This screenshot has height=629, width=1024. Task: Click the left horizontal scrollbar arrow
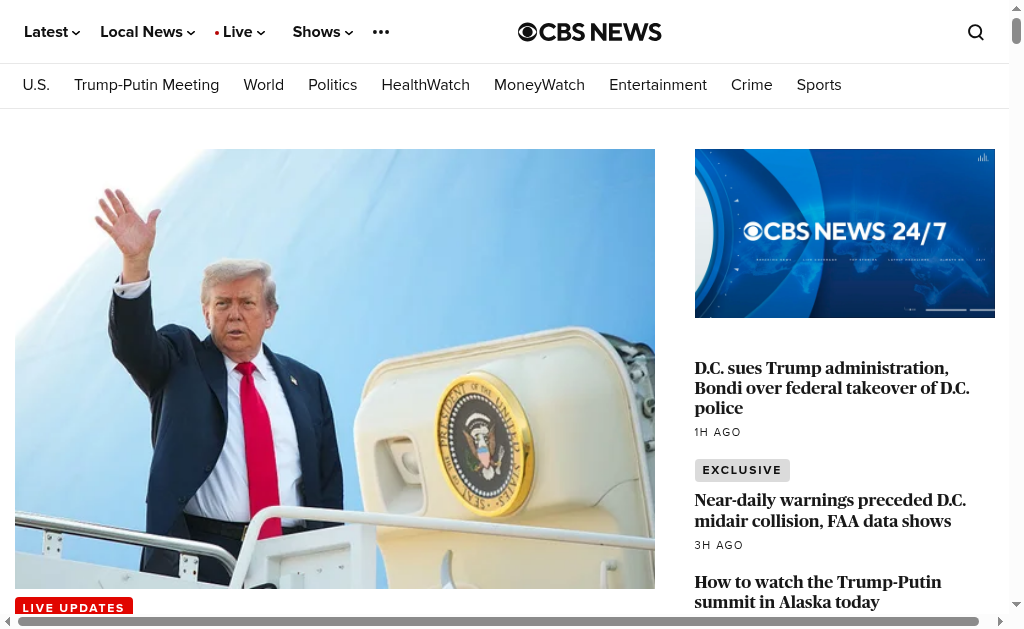pyautogui.click(x=7, y=621)
